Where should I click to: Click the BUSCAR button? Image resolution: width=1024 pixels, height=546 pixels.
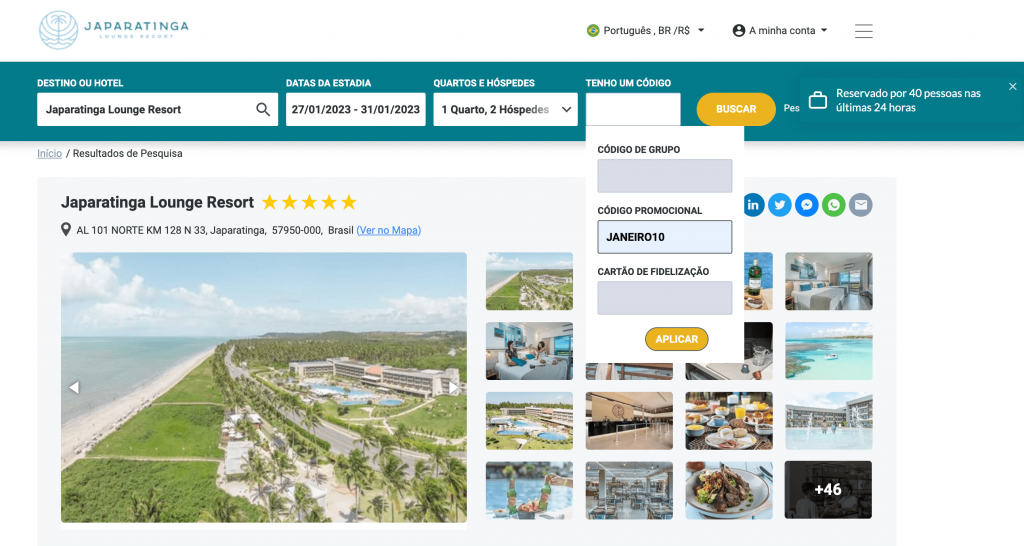(736, 109)
